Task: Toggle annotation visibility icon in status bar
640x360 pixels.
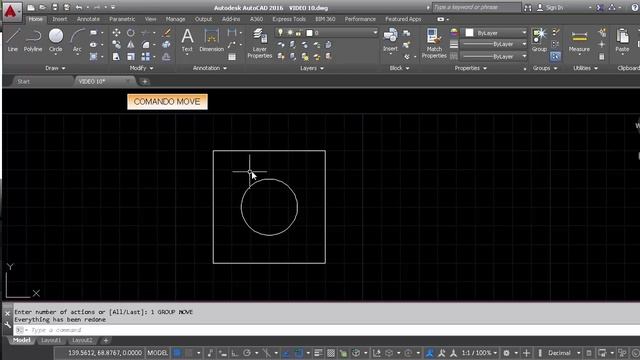Action: [x=429, y=353]
